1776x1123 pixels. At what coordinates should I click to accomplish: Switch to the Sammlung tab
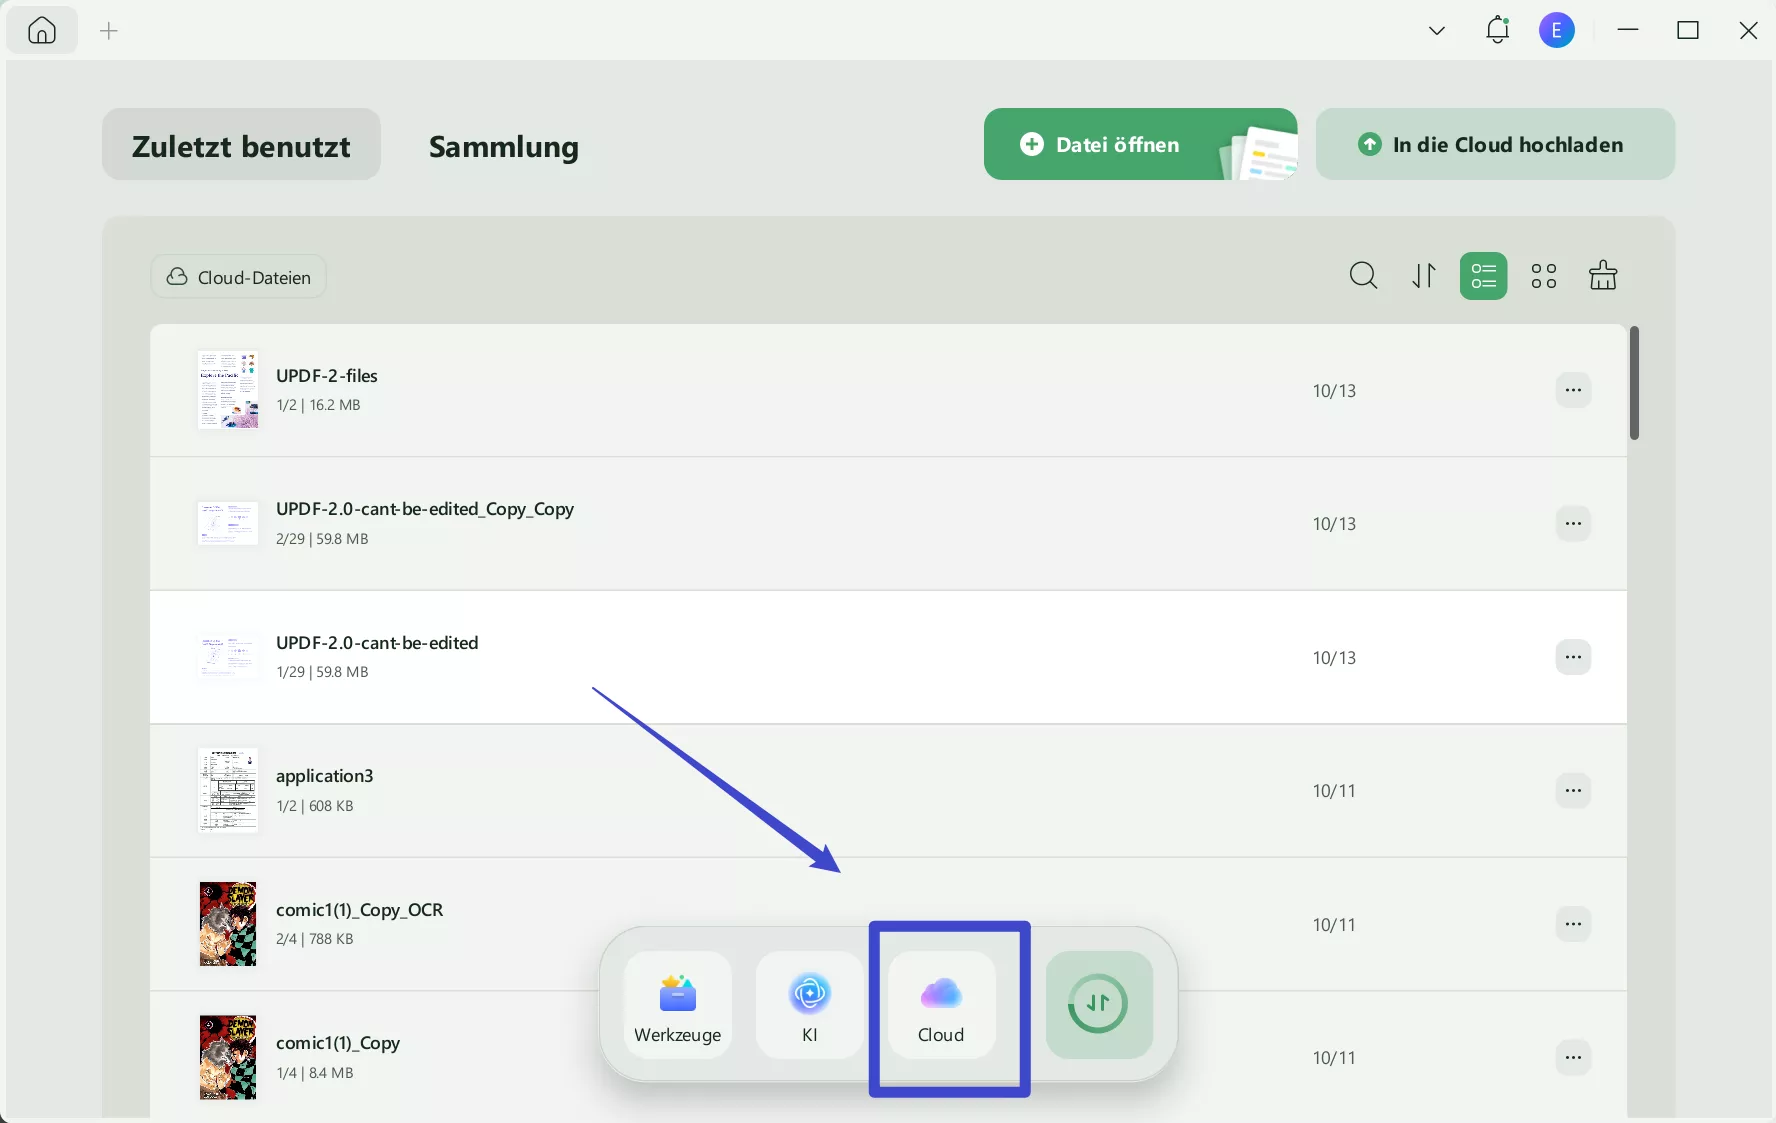click(x=503, y=147)
